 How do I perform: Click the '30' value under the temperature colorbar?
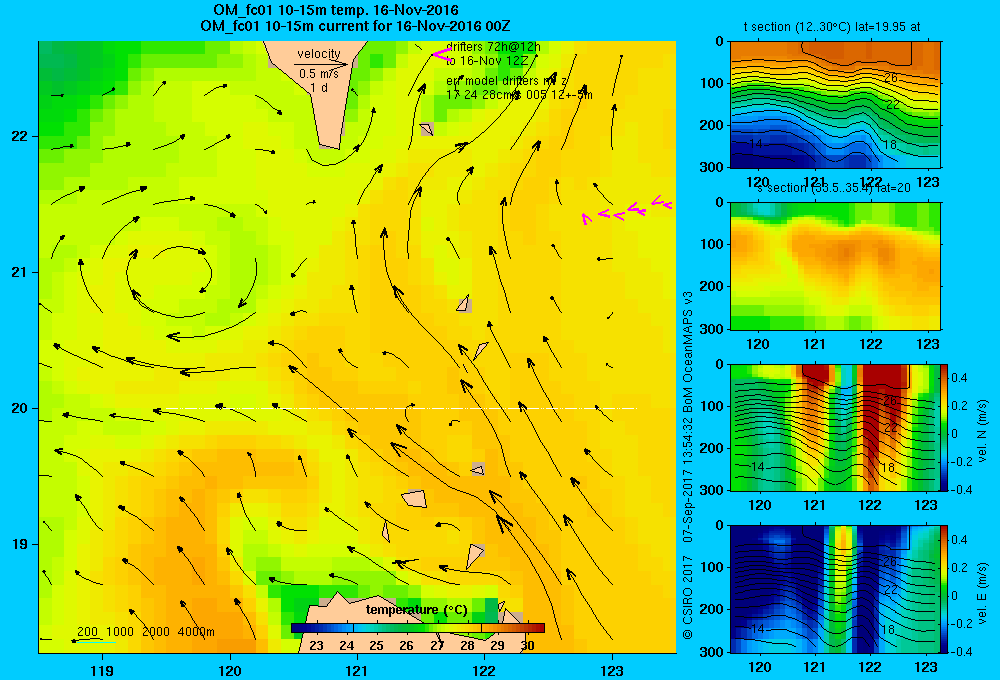527,646
